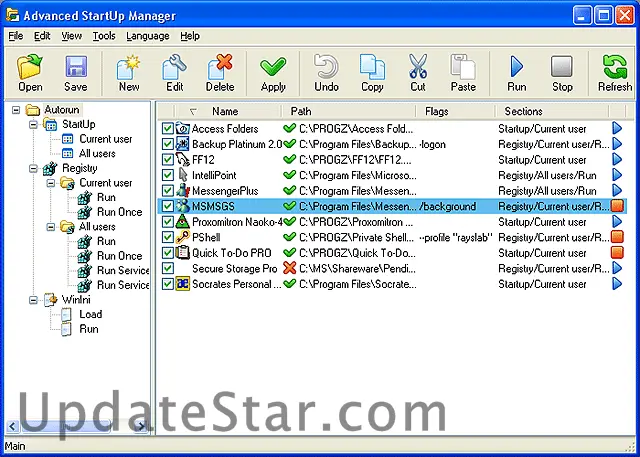Click the Name column sort arrow
The width and height of the screenshot is (640, 457).
(193, 111)
